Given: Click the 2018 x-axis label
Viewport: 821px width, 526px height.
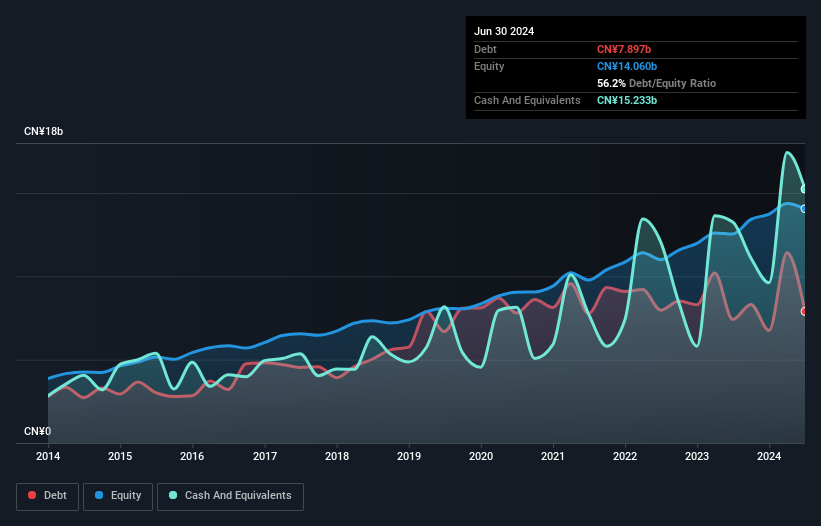Looking at the screenshot, I should (337, 456).
